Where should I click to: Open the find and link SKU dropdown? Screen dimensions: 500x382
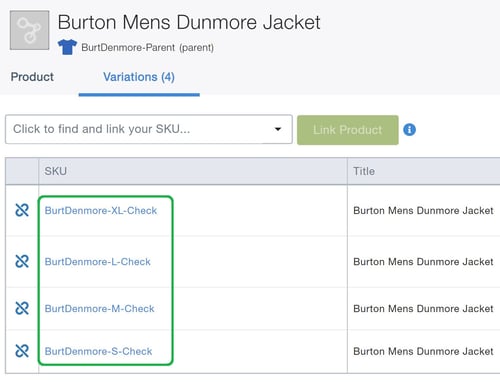coord(149,129)
